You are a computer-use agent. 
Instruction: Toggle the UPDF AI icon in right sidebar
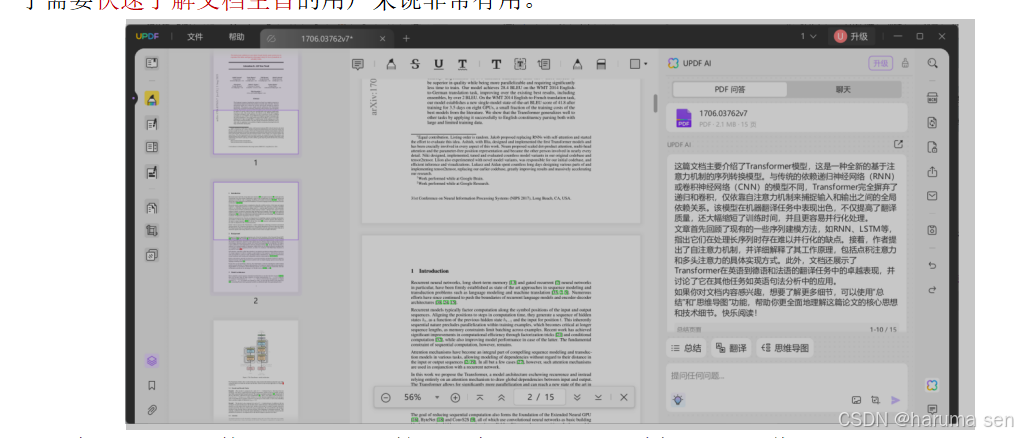(932, 385)
